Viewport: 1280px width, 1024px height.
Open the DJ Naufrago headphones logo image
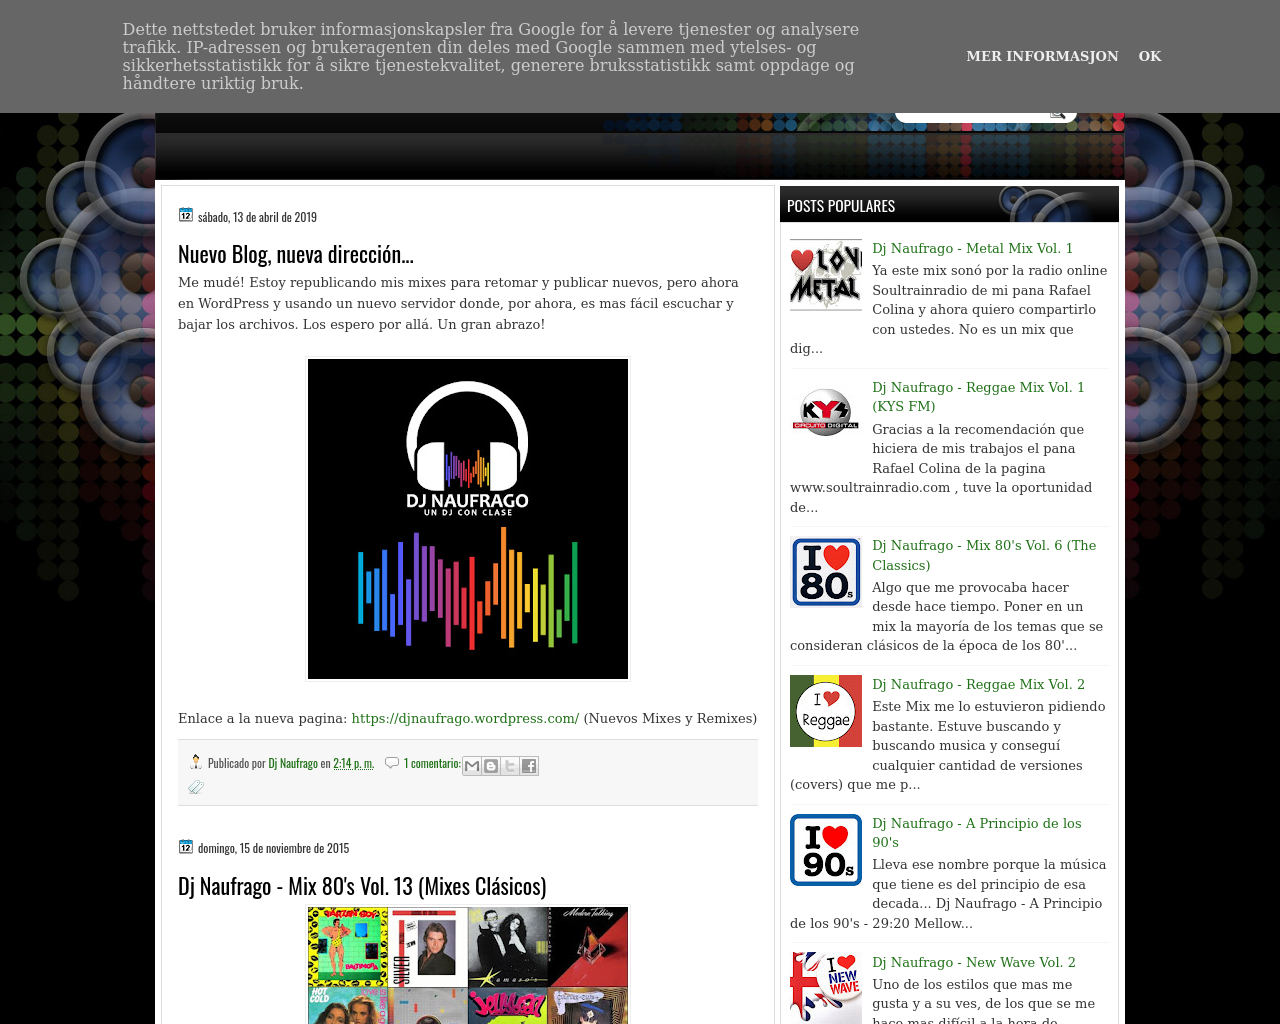[468, 519]
